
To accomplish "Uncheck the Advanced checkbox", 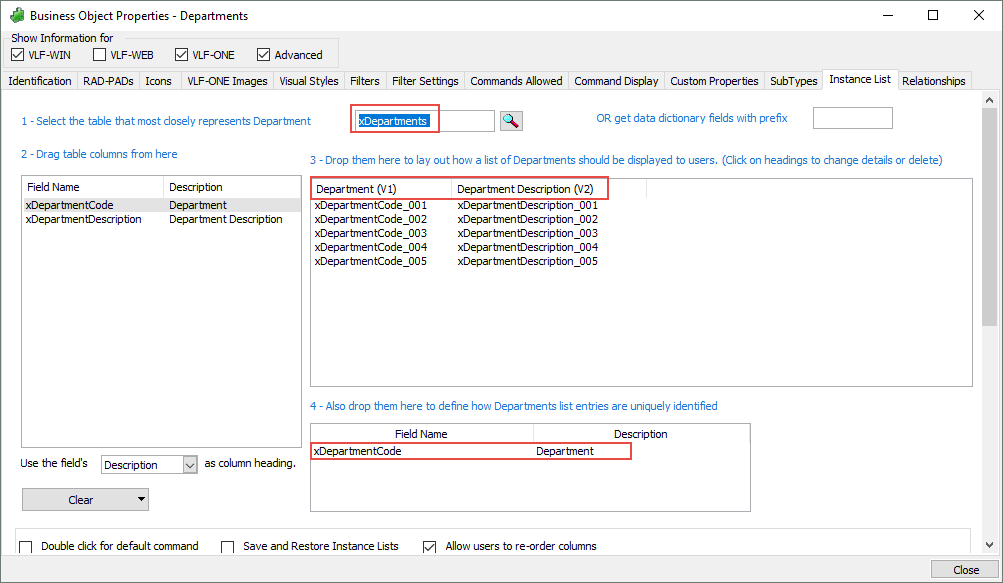I will point(264,55).
